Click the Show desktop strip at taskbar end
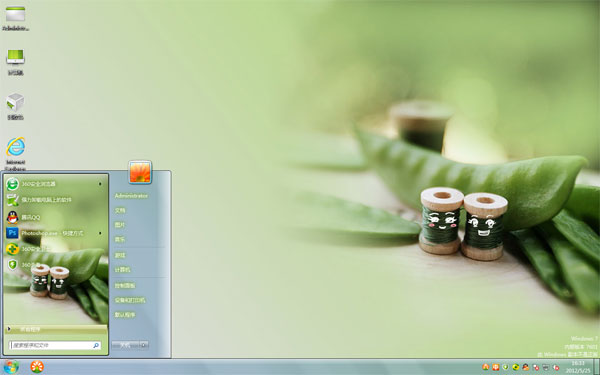Image resolution: width=600 pixels, height=375 pixels. pyautogui.click(x=596, y=367)
